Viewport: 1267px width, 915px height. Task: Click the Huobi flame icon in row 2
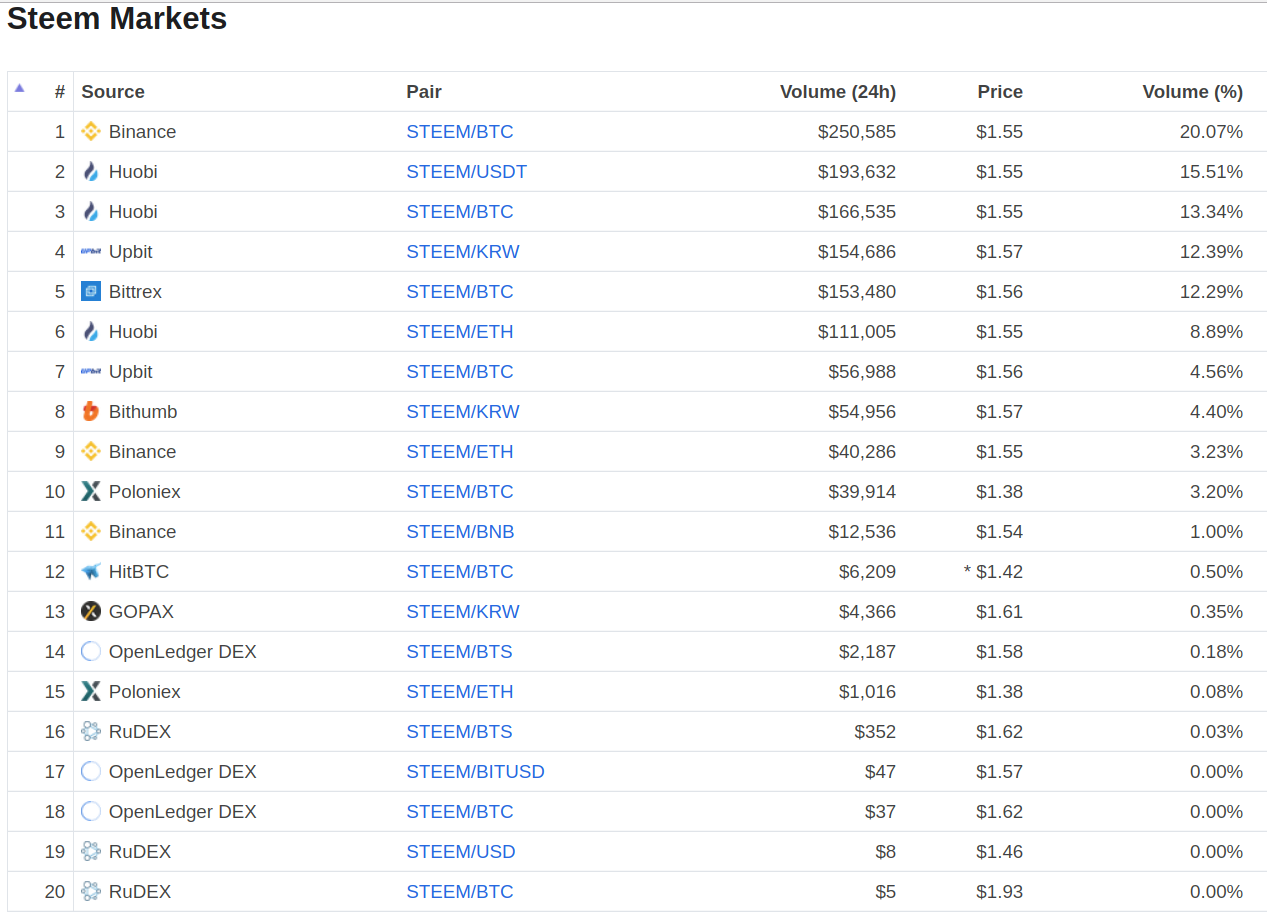(91, 171)
